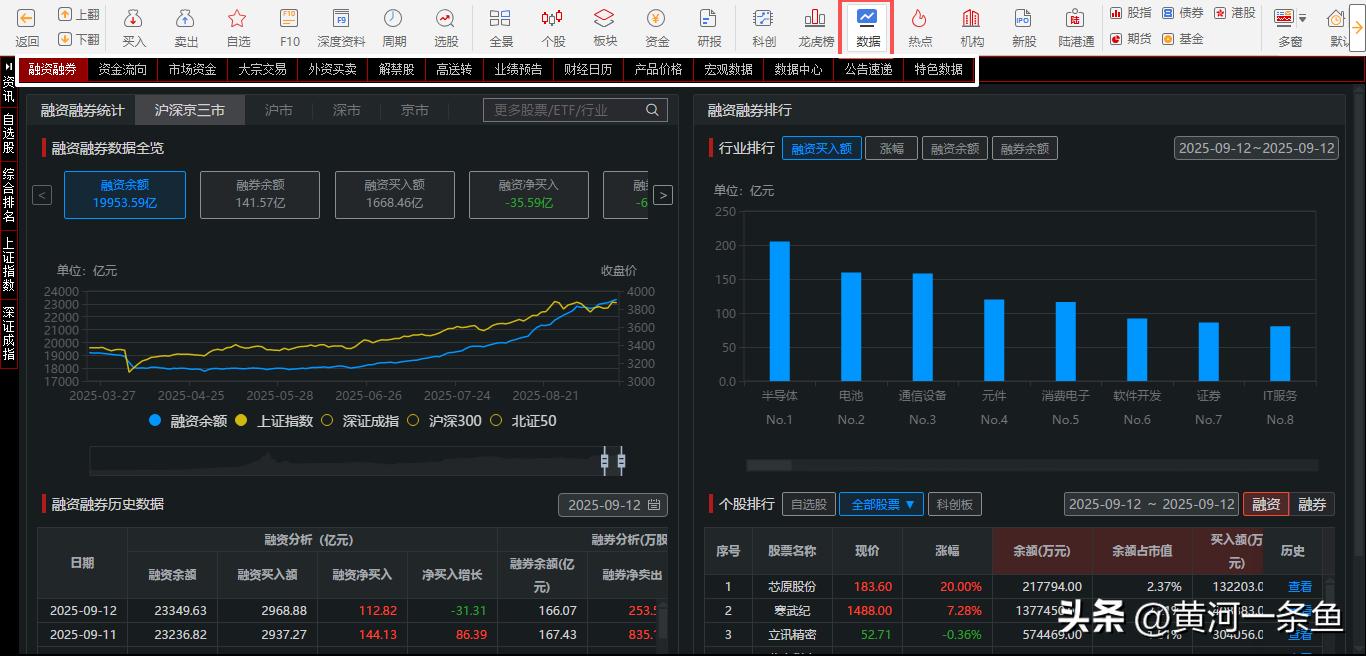
Task: Click the 卖出 sell icon
Action: [186, 26]
